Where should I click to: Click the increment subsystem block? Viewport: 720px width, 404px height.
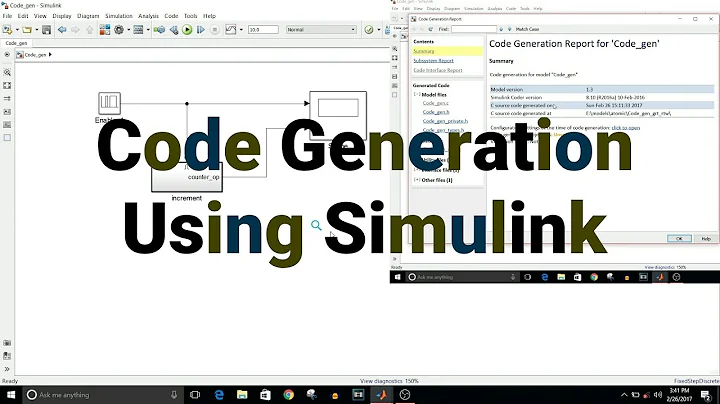(x=187, y=177)
